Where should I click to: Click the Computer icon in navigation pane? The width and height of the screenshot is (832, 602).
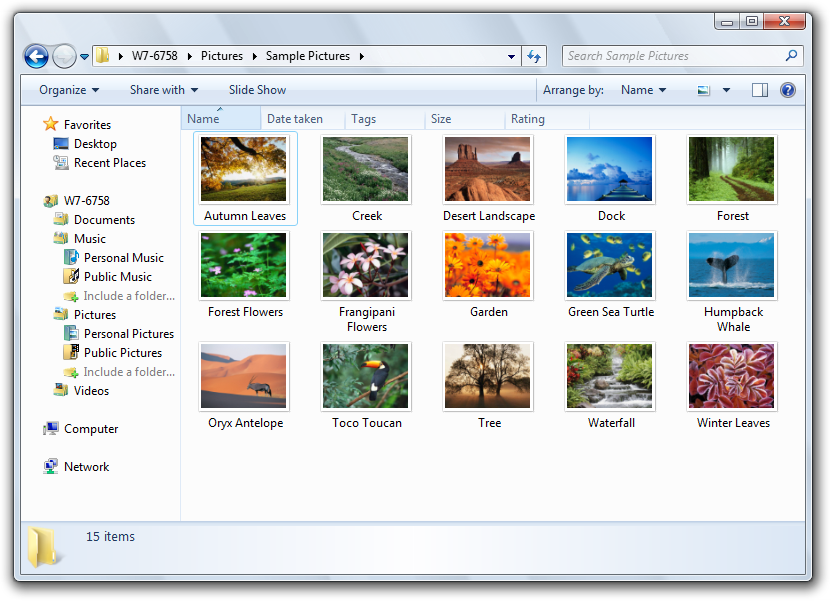pyautogui.click(x=51, y=429)
